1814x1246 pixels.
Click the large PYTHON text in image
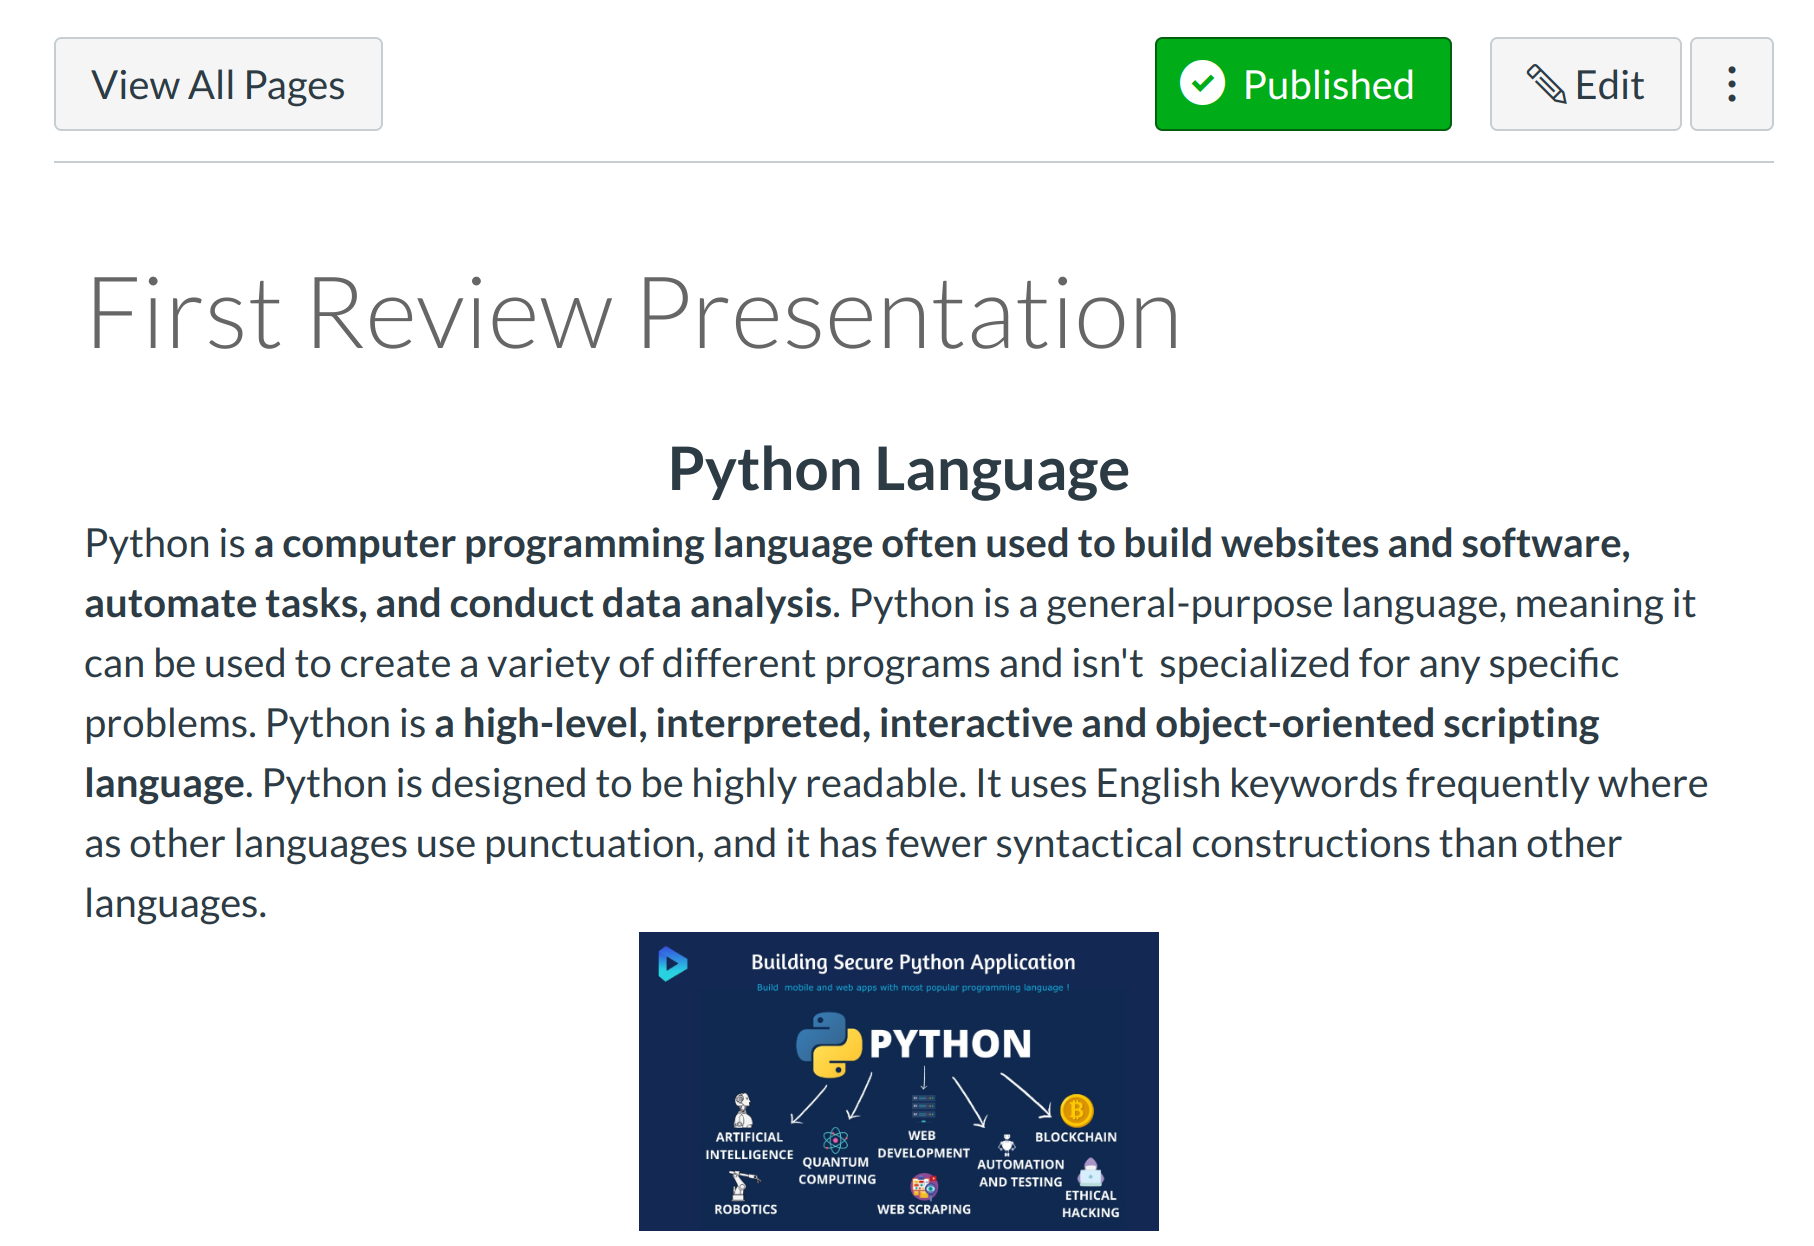[950, 1044]
